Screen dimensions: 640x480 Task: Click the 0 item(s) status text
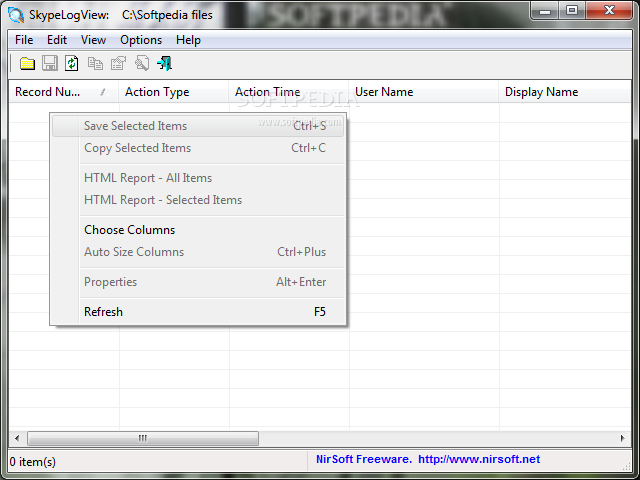pos(33,462)
